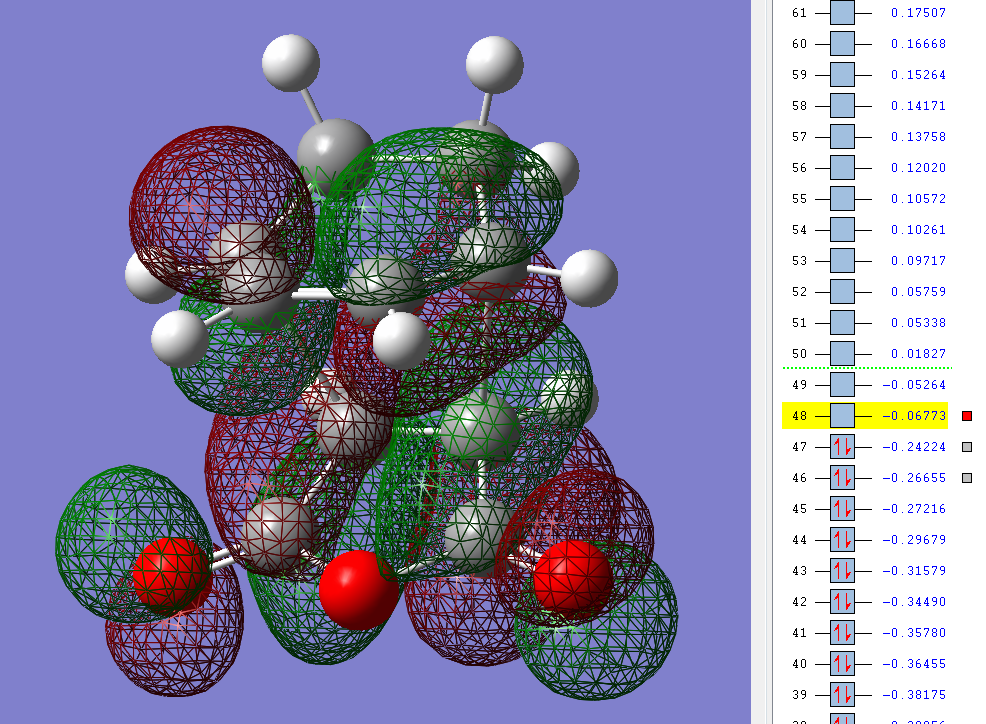Click the center bottom red oxygen atom
Image resolution: width=986 pixels, height=724 pixels.
pos(358,590)
